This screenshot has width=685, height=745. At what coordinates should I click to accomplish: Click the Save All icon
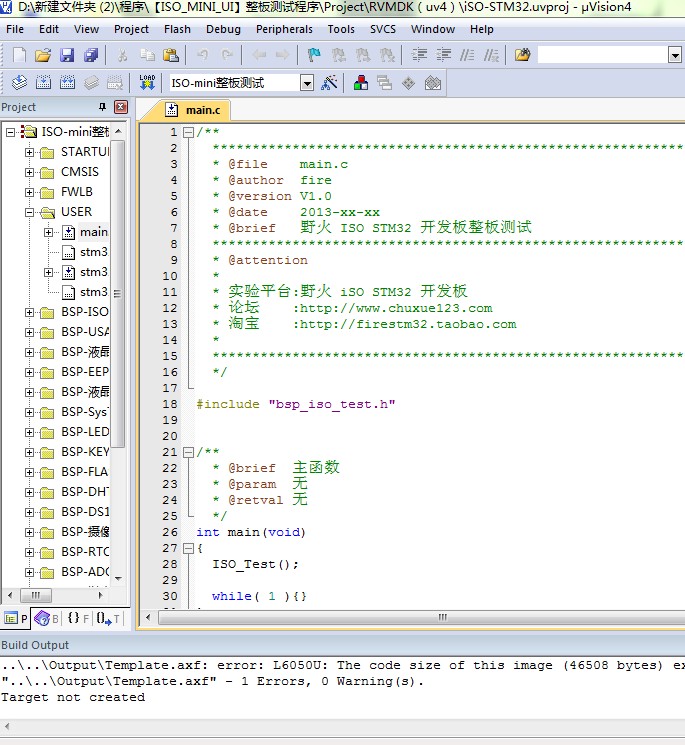[90, 55]
